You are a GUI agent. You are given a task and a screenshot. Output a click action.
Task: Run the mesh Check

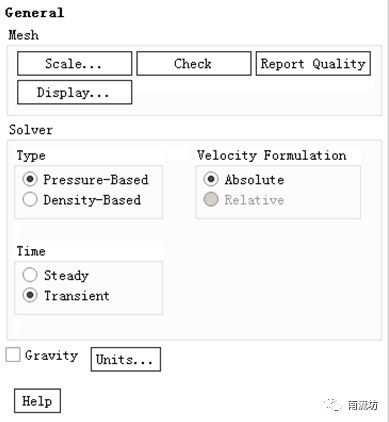pyautogui.click(x=194, y=63)
